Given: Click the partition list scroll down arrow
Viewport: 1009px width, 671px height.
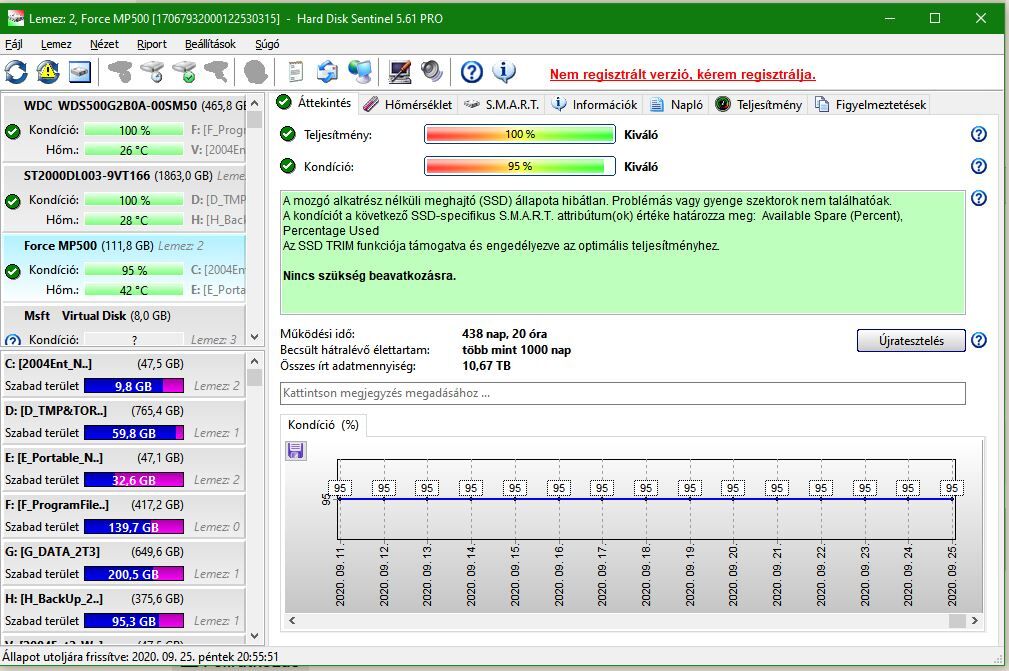Looking at the screenshot, I should tap(255, 636).
